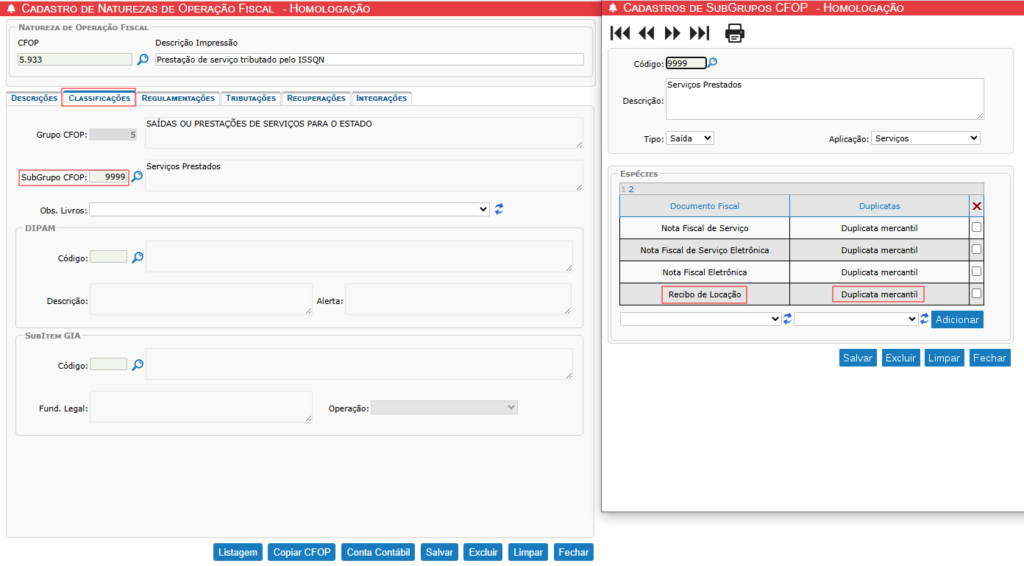Click the magnifier next to SubGrupo CFOP 9999
This screenshot has width=1024, height=566.
pos(137,176)
